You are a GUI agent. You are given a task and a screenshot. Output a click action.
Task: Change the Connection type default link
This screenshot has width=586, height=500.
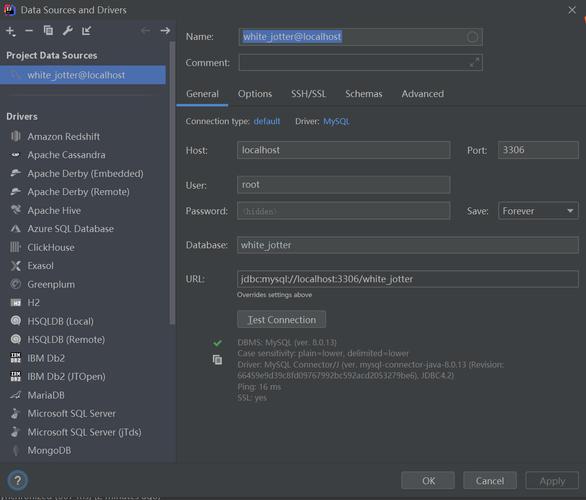pyautogui.click(x=266, y=121)
